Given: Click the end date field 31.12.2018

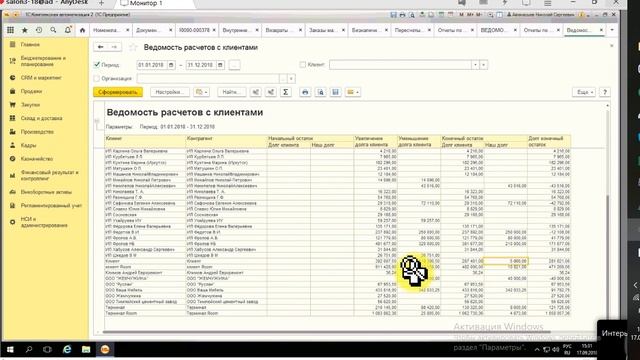Looking at the screenshot, I should point(201,65).
